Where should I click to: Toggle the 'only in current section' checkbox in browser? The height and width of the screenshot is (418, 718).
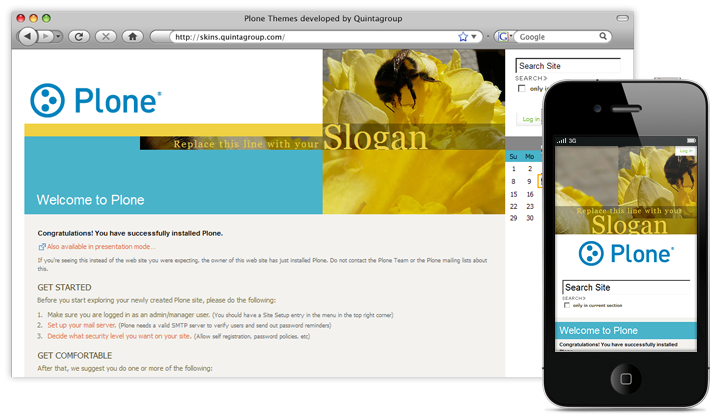(522, 88)
